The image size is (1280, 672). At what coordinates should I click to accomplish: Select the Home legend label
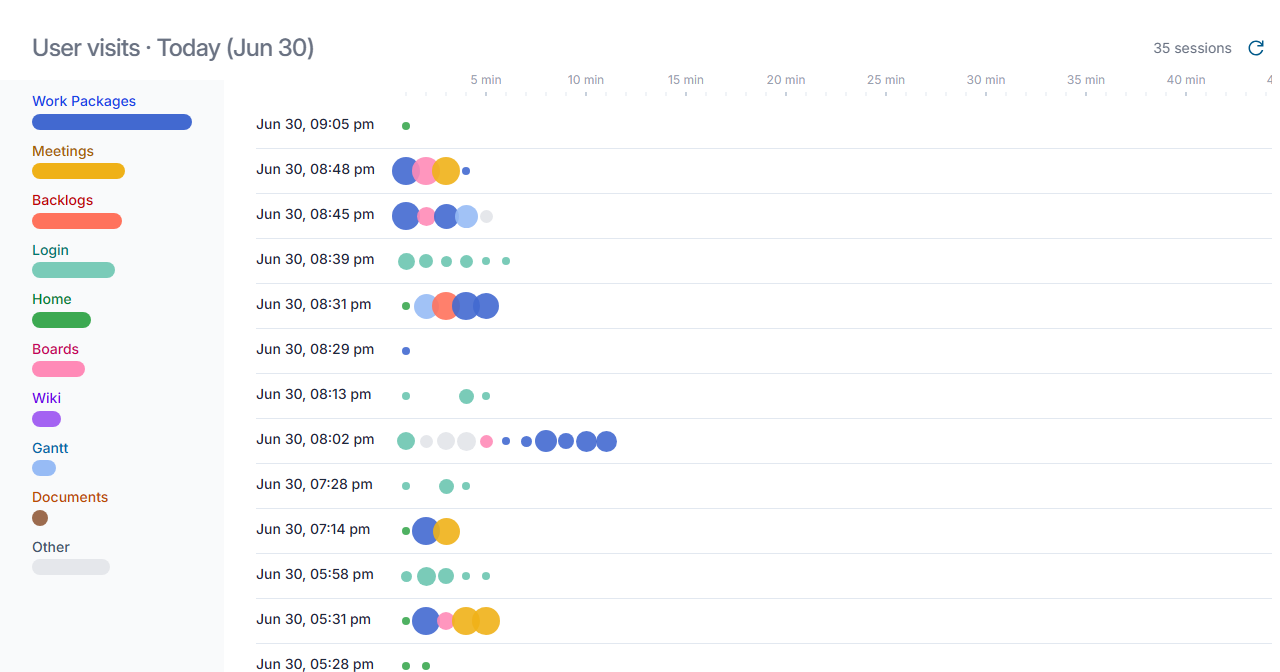click(52, 299)
